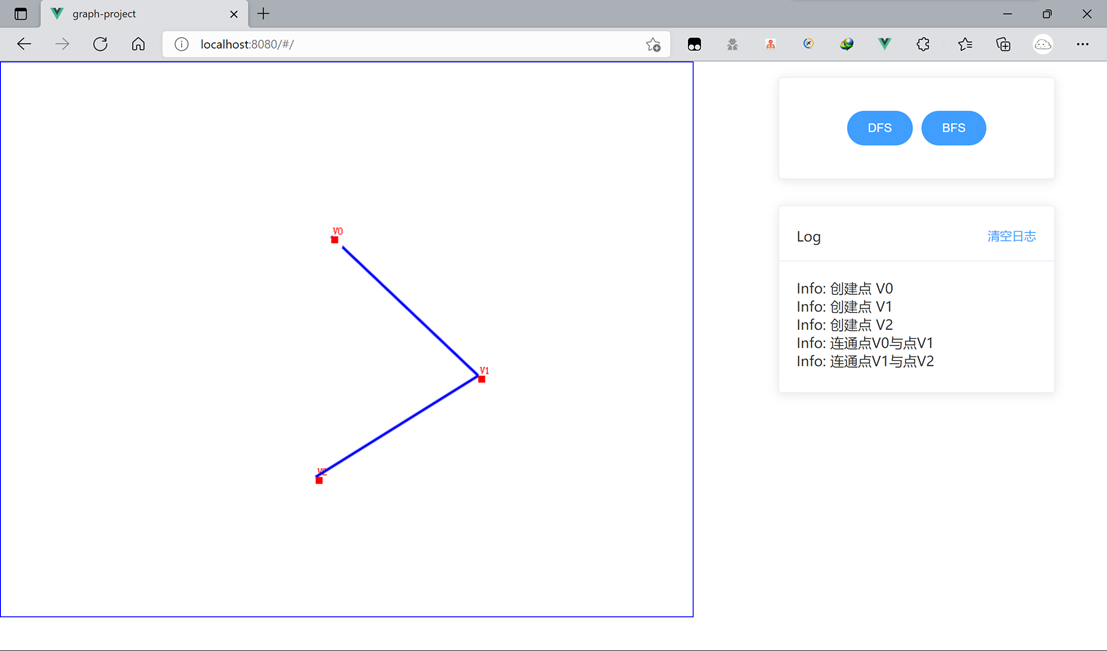This screenshot has height=651, width=1107.
Task: Click the DFS traversal button
Action: pos(880,128)
